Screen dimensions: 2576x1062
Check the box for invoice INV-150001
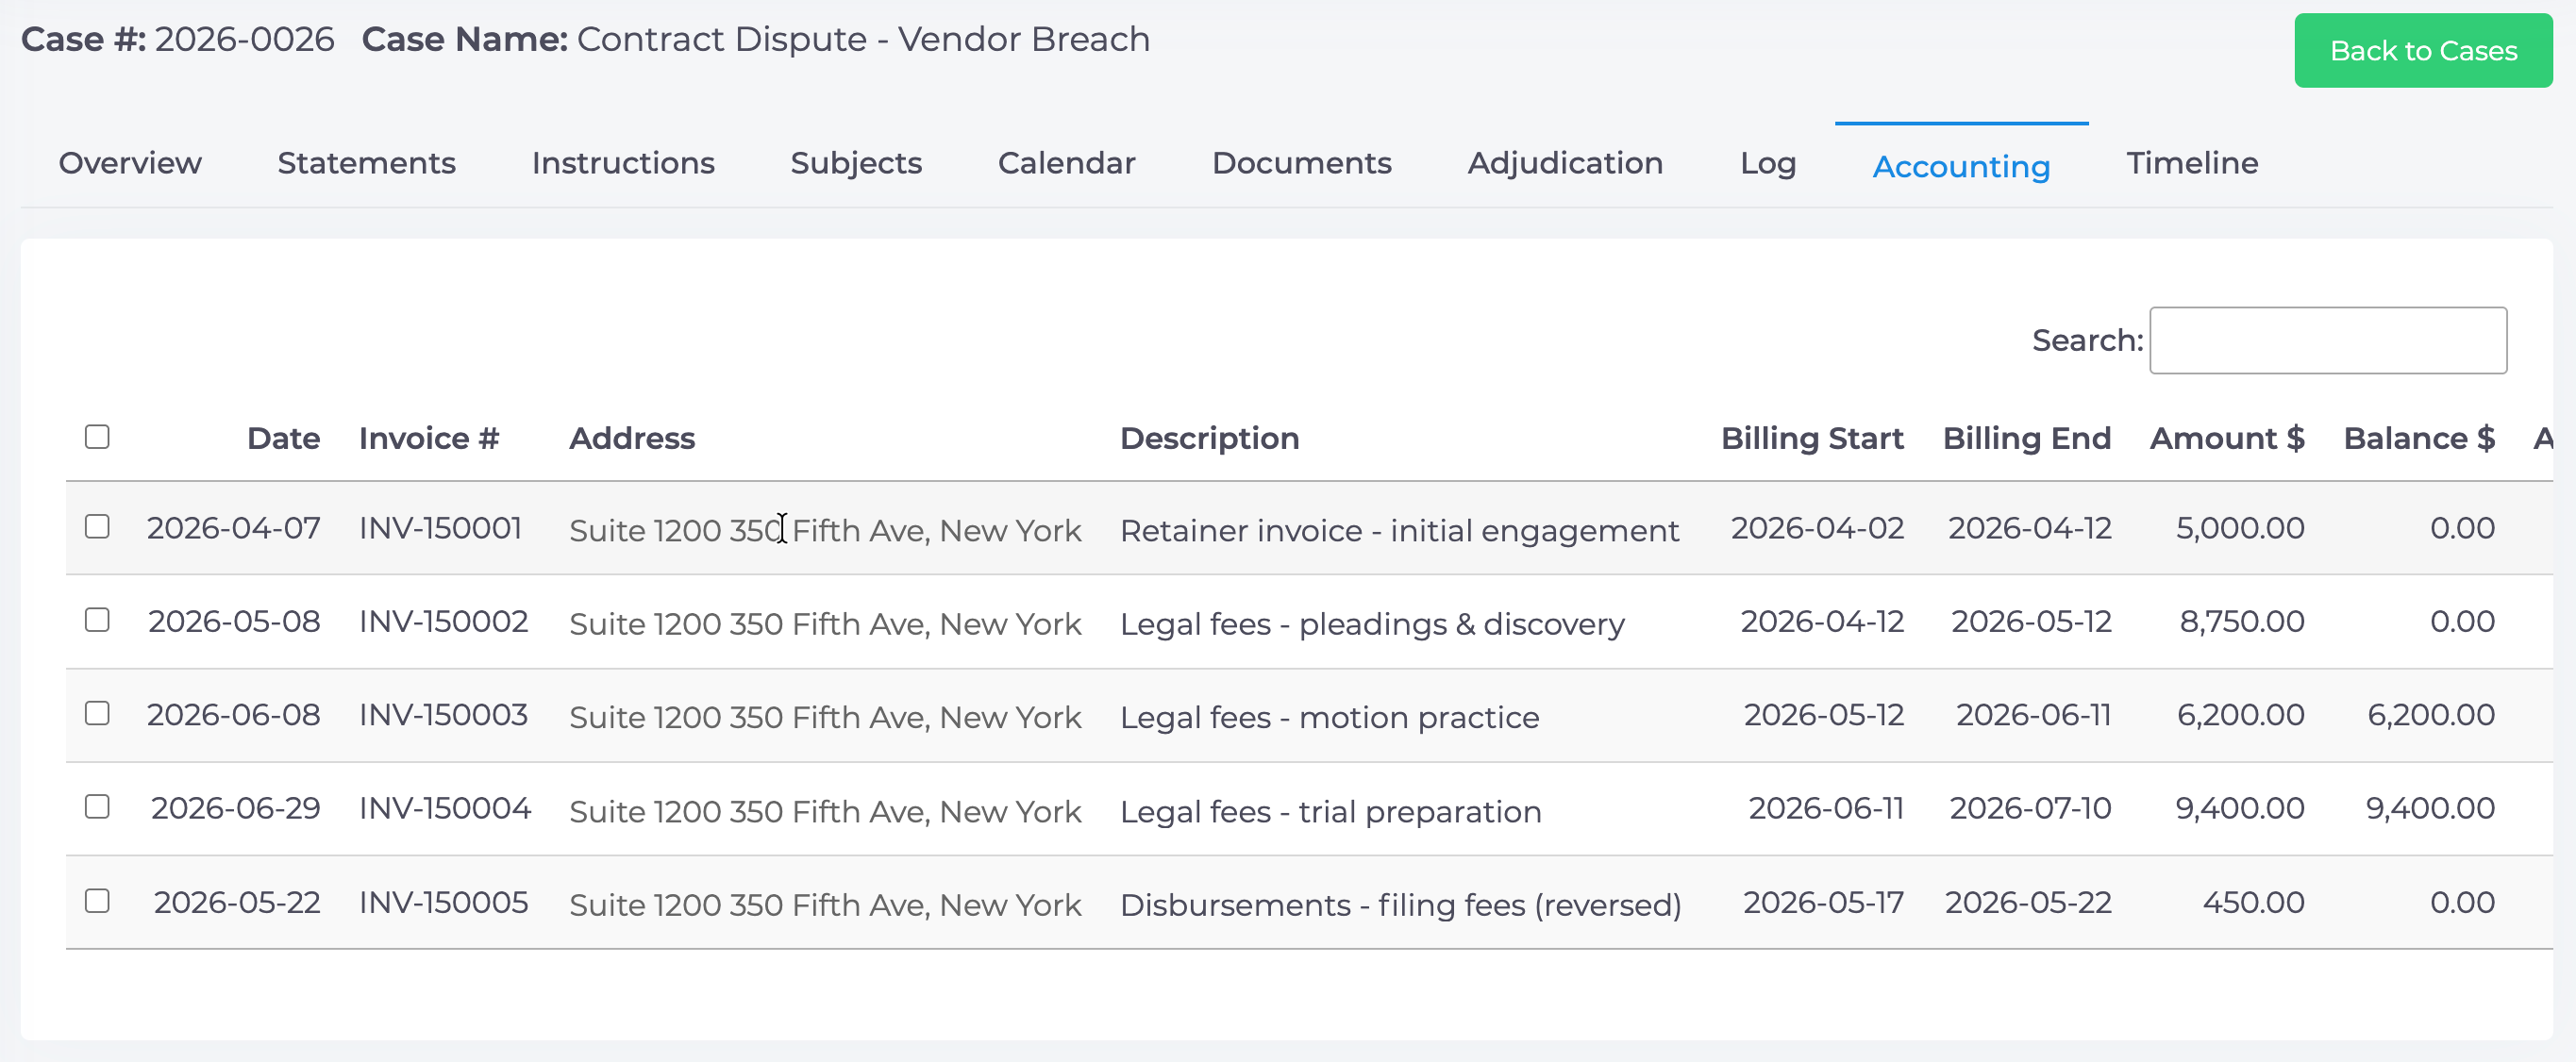(x=97, y=527)
